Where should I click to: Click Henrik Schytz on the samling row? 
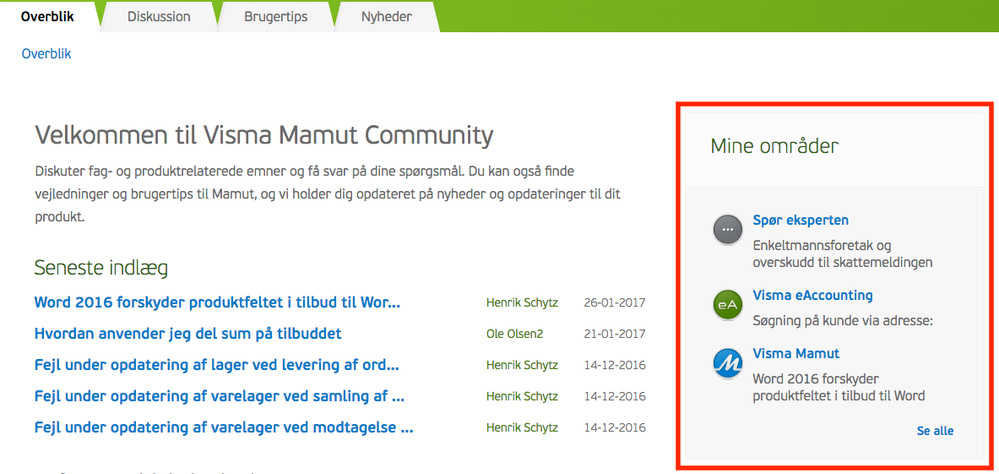(522, 396)
